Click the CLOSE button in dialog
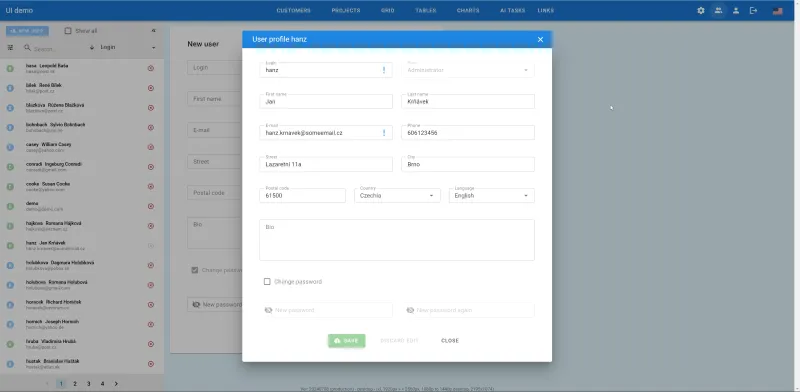 (450, 340)
